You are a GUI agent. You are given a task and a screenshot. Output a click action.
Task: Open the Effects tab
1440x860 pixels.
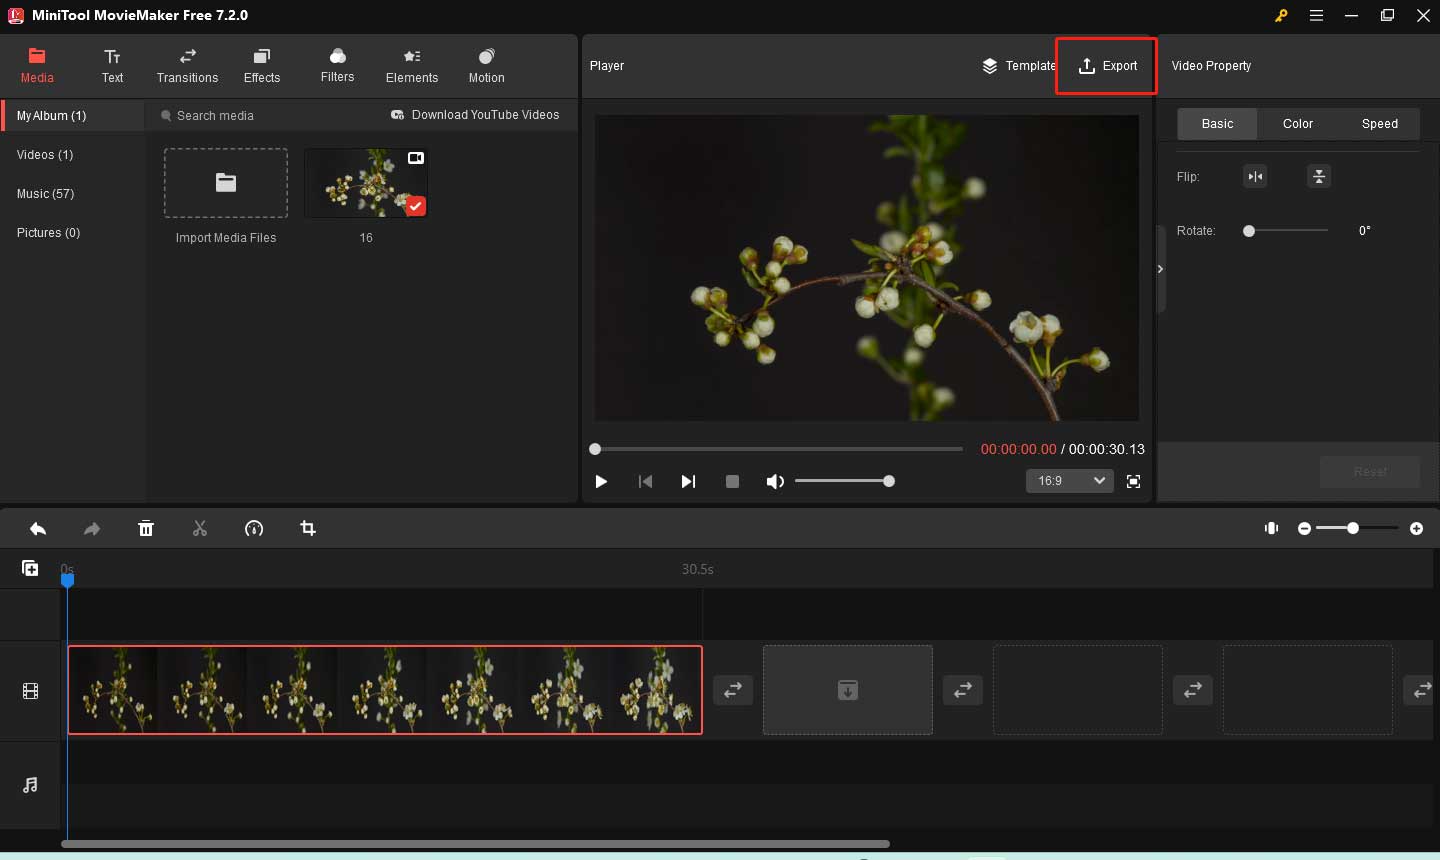[262, 66]
